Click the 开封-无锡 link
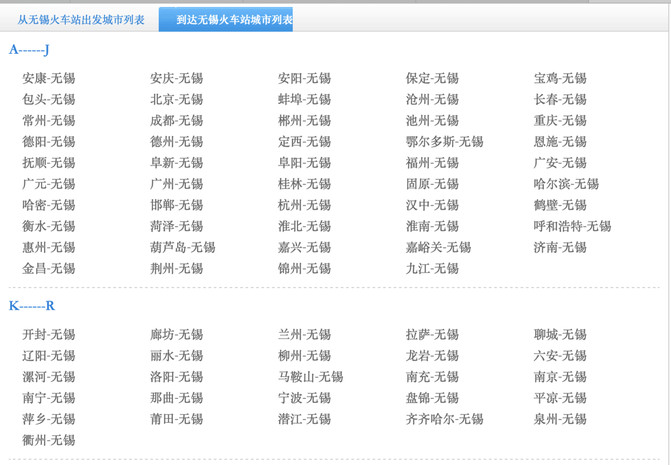 pyautogui.click(x=49, y=335)
